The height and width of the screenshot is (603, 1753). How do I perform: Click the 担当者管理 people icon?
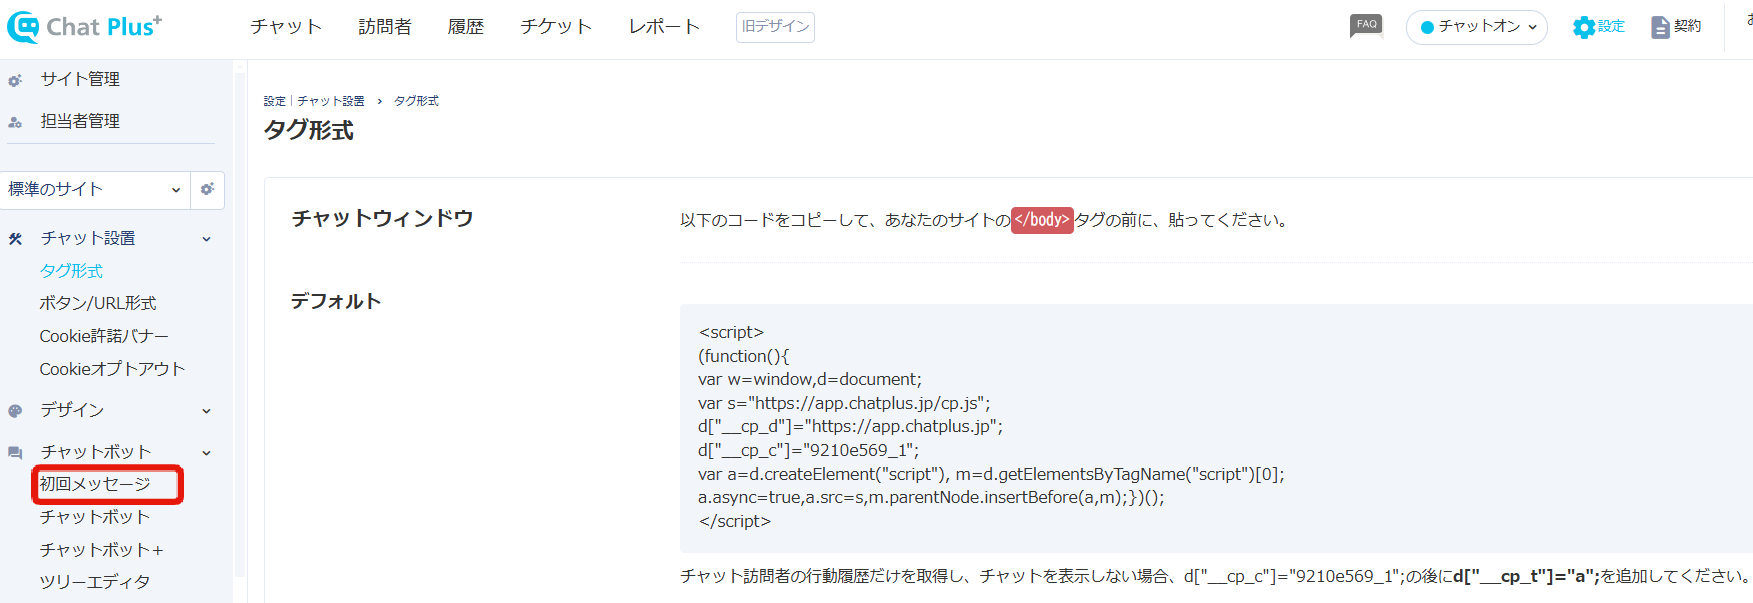point(15,122)
